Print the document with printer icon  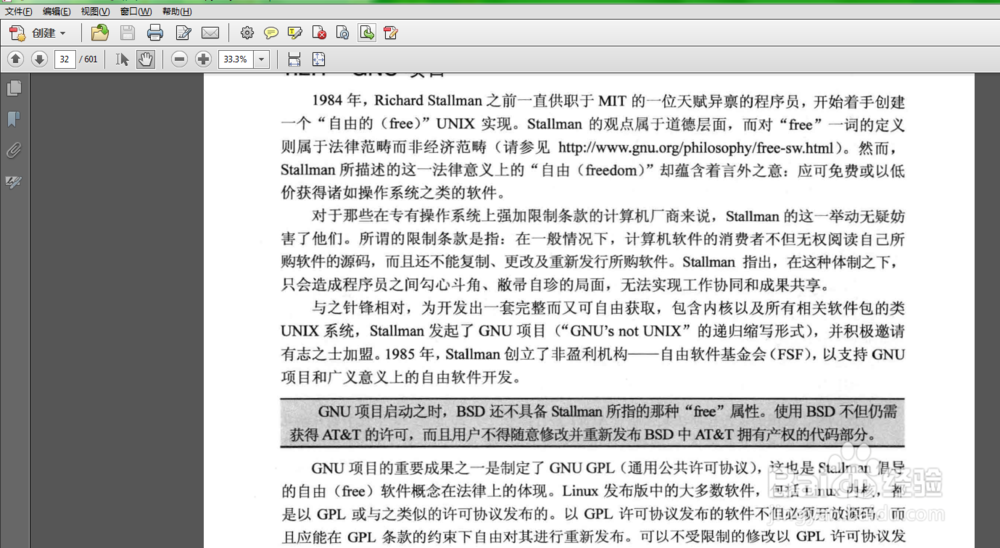pos(155,33)
